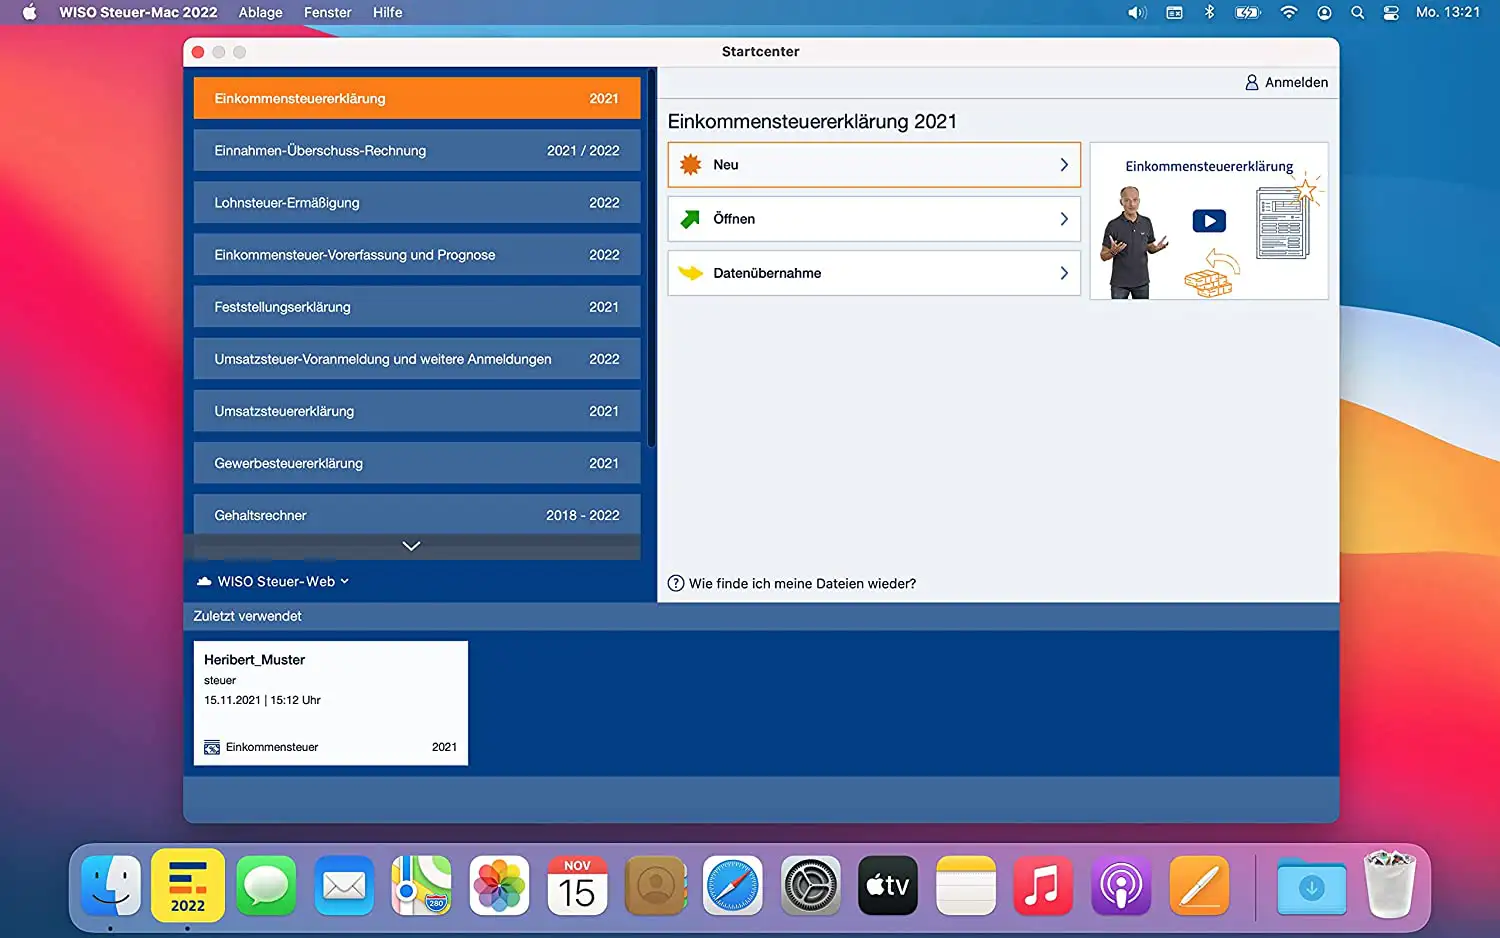The width and height of the screenshot is (1500, 938).
Task: Play the Einkommensteuererklärung intro video
Action: coord(1209,221)
